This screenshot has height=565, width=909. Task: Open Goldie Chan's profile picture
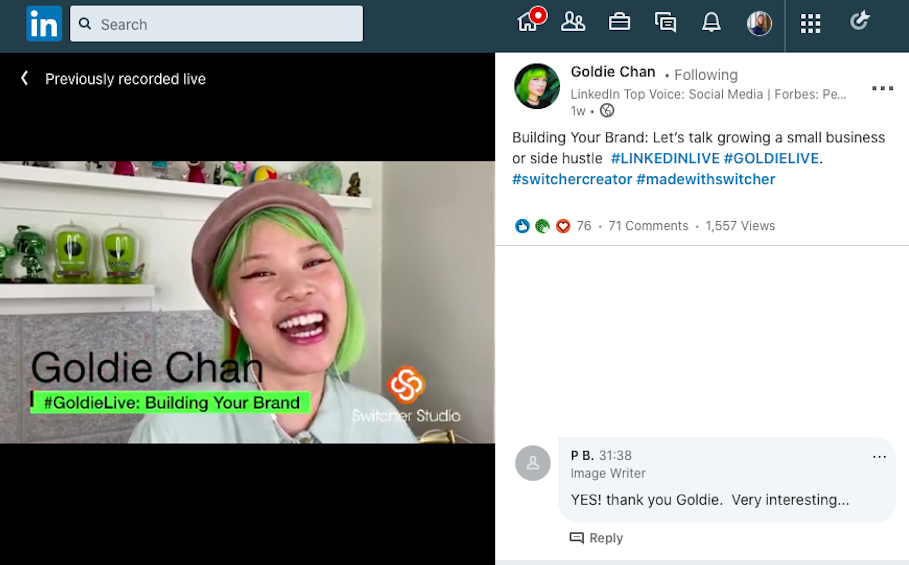537,86
